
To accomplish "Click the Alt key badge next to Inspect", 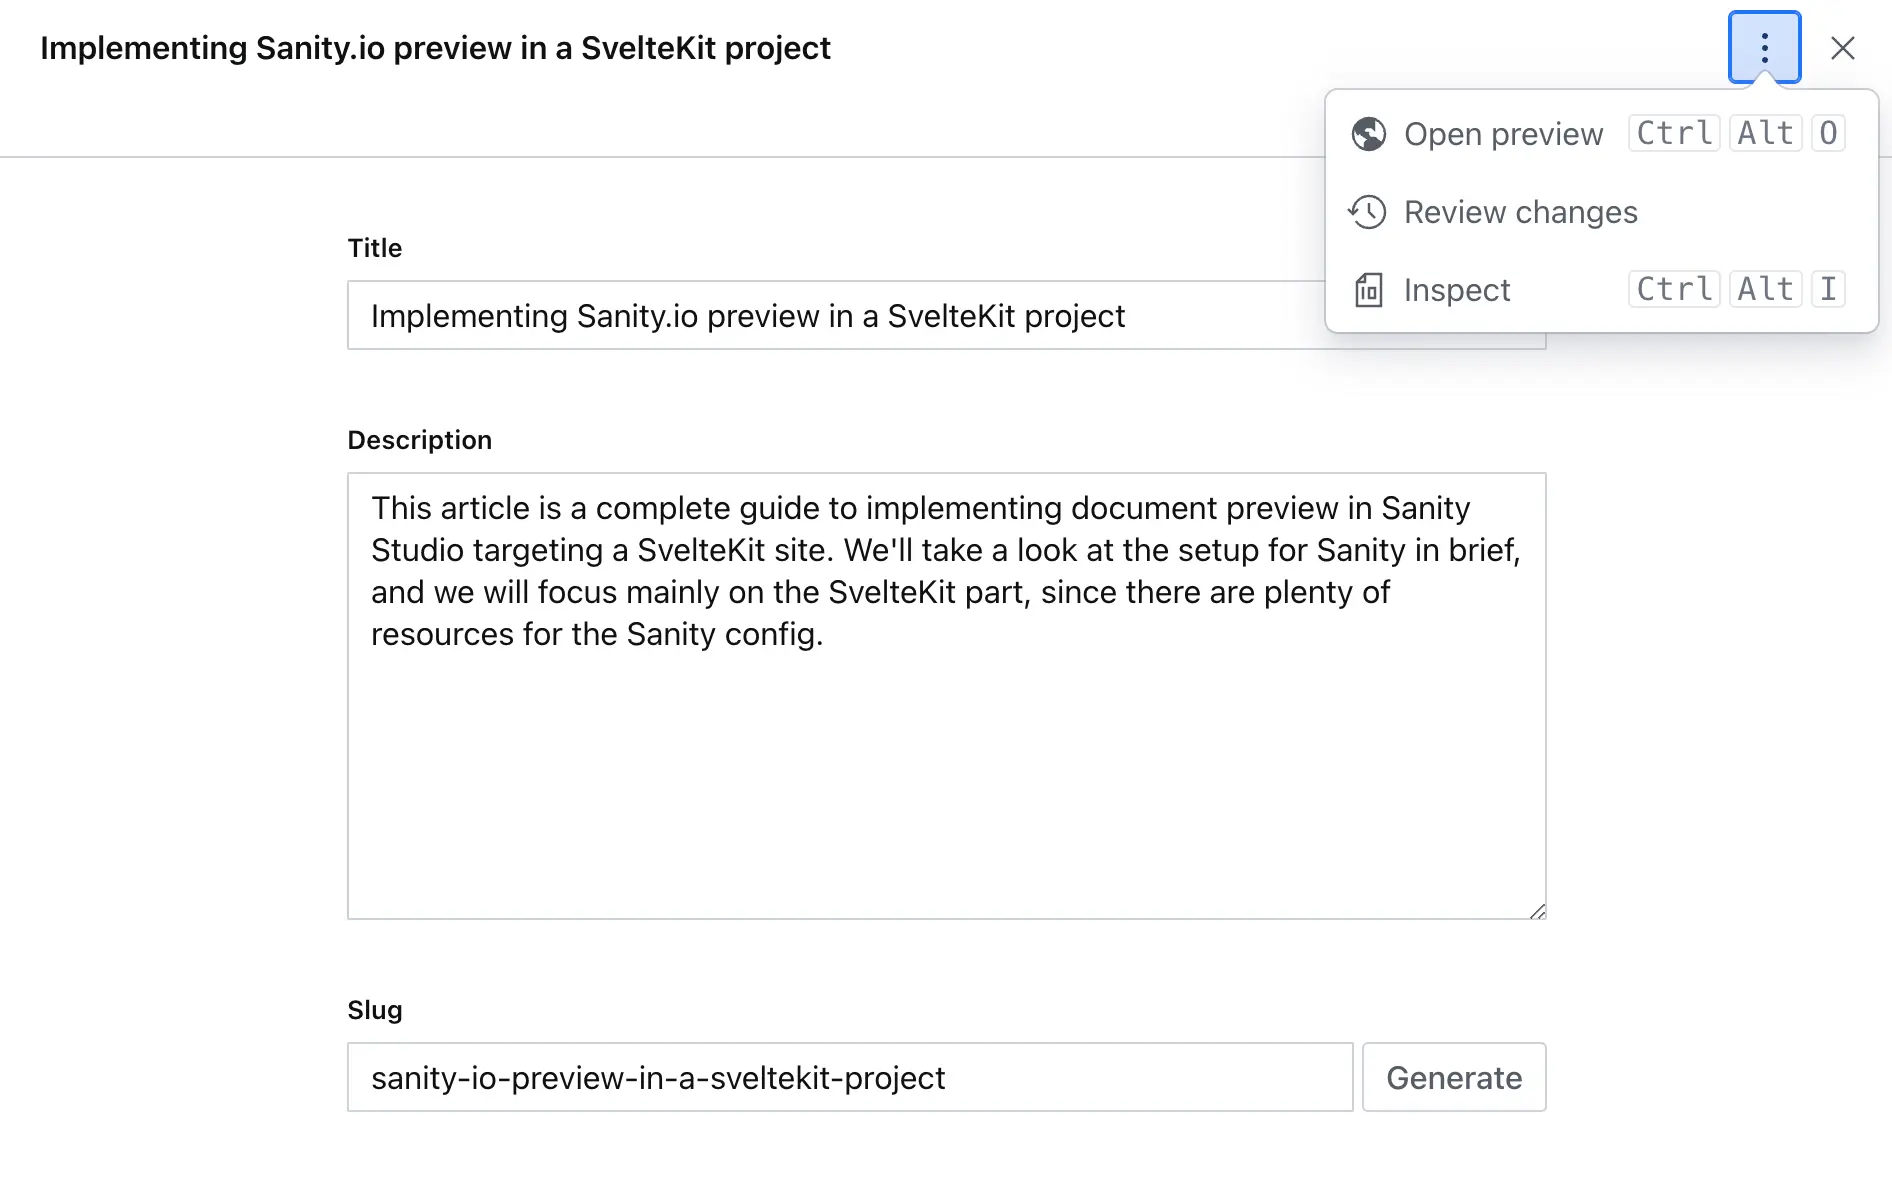I will [x=1764, y=289].
